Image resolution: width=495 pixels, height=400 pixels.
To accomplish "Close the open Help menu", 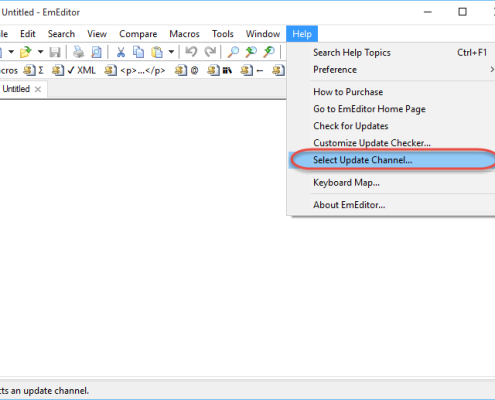I will 302,34.
